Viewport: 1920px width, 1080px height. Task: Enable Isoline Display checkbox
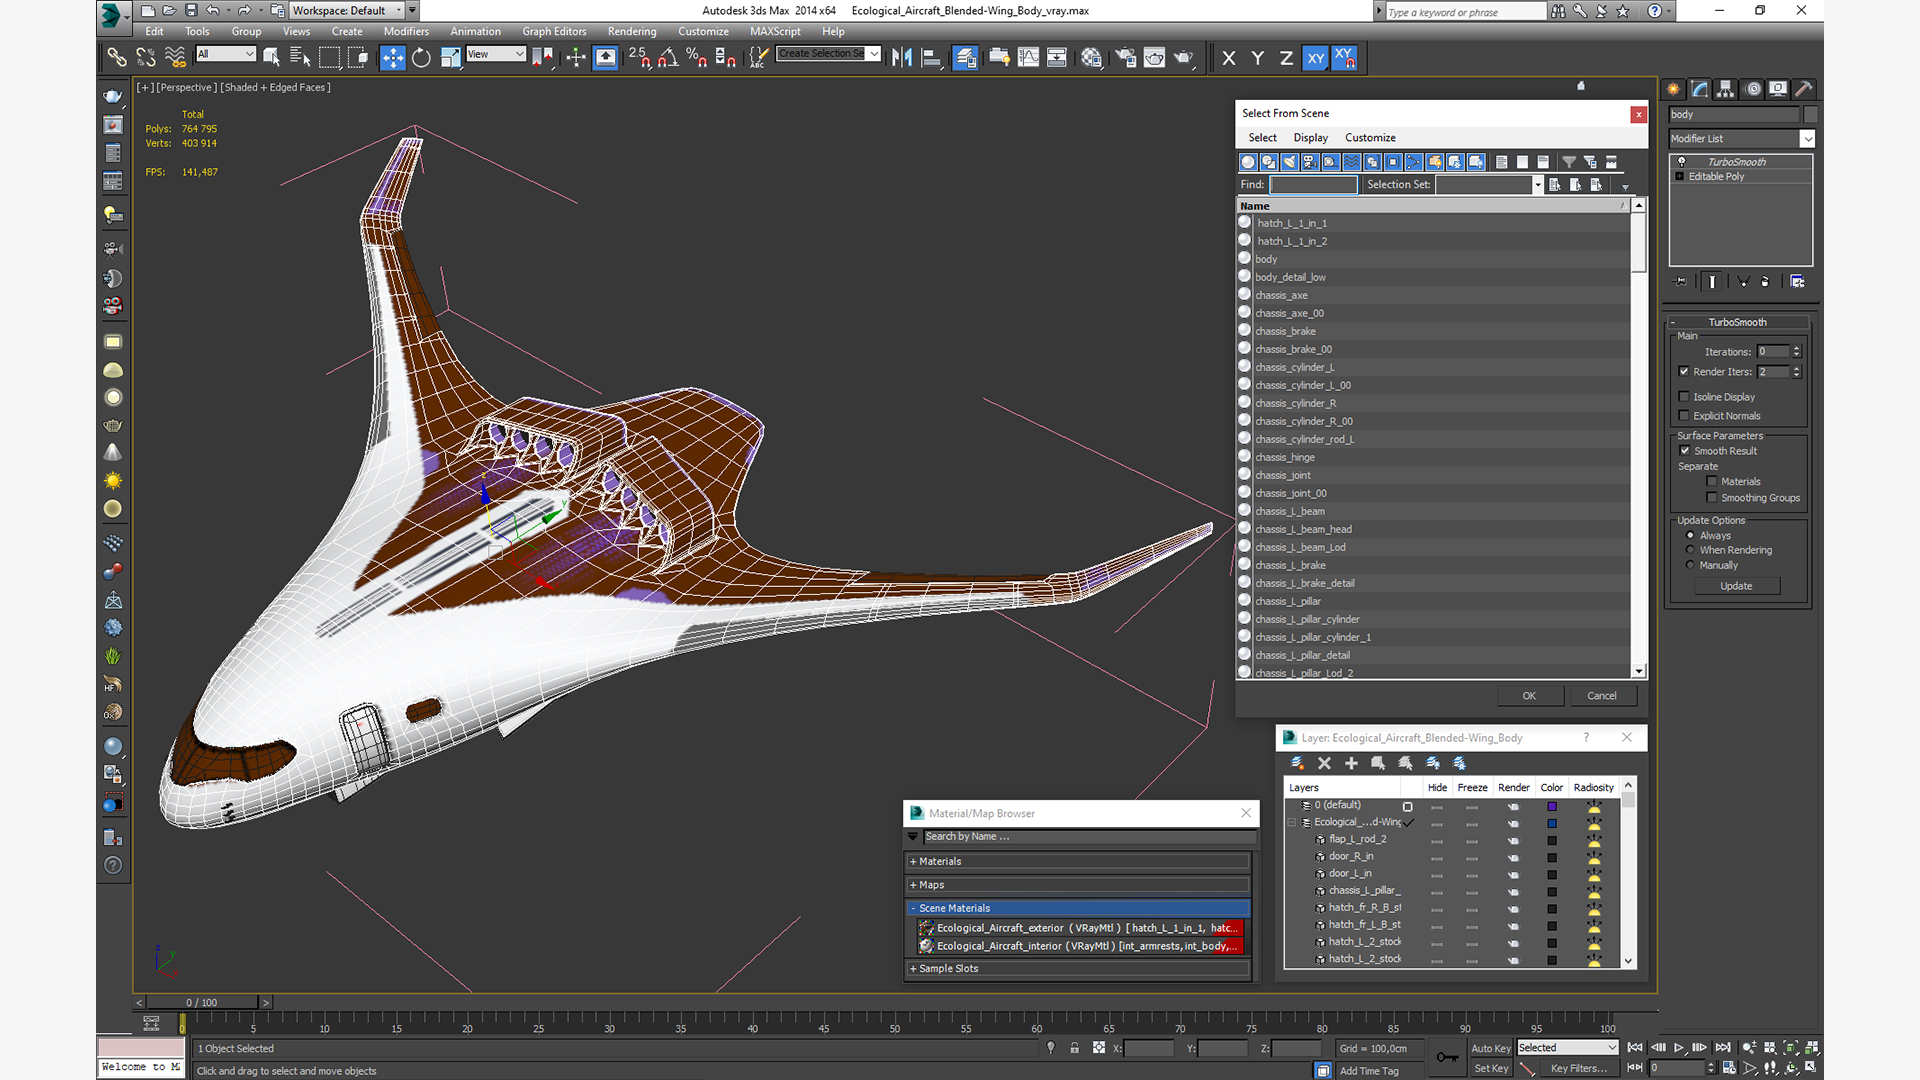point(1684,397)
